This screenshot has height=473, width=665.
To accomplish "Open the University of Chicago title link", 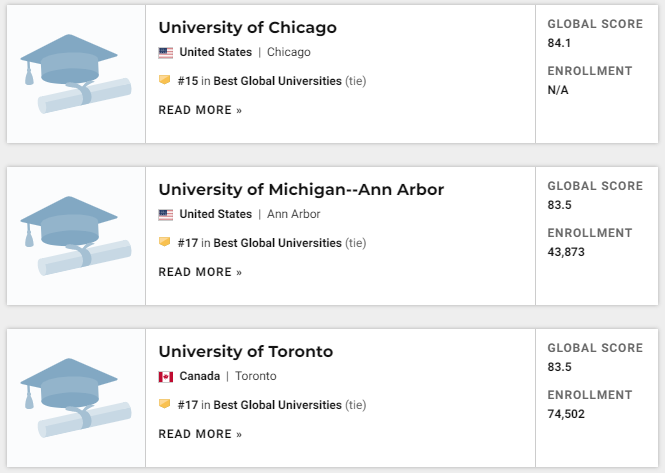I will (247, 28).
